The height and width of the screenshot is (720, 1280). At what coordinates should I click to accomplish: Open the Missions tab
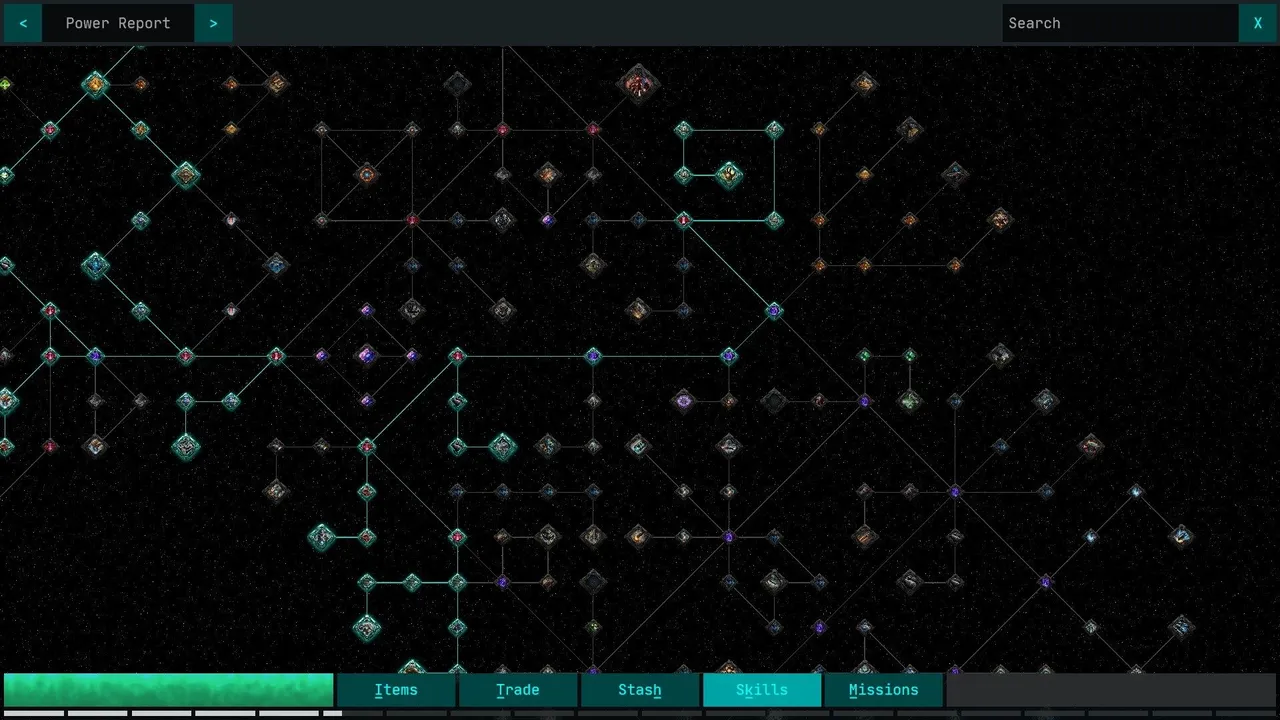tap(884, 690)
